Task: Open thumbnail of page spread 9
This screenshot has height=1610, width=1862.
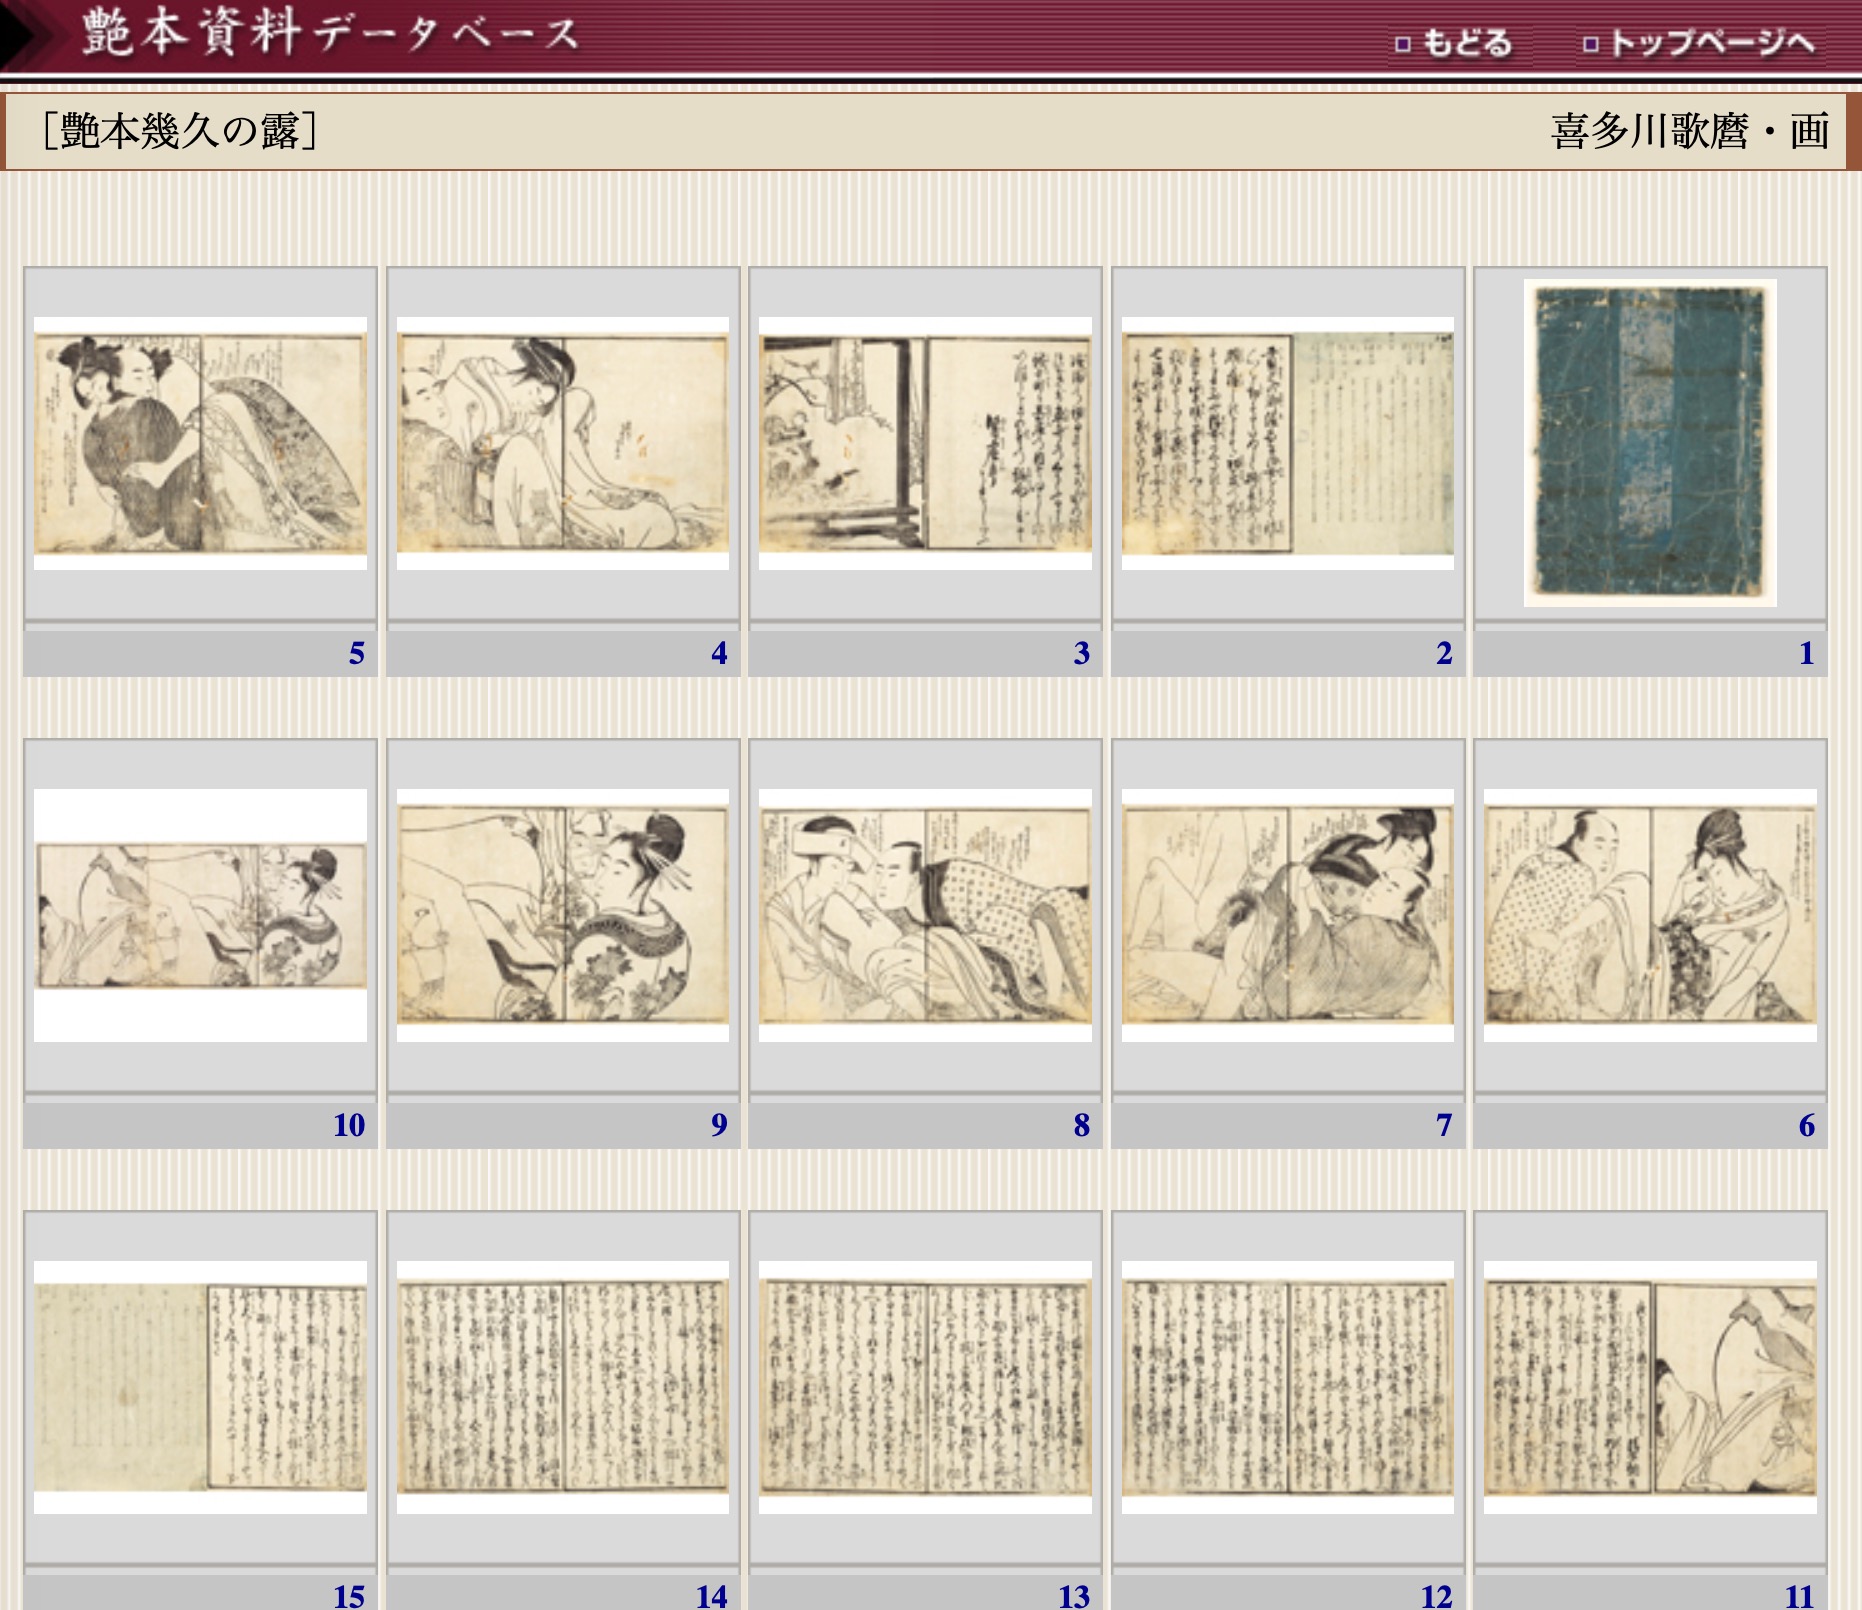Action: 562,915
